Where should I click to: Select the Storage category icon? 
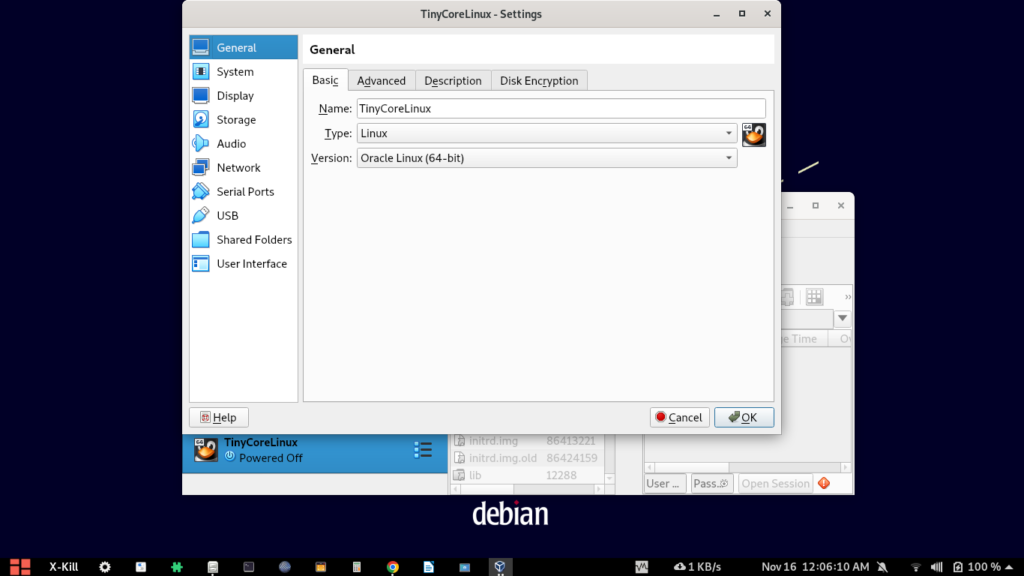(201, 119)
